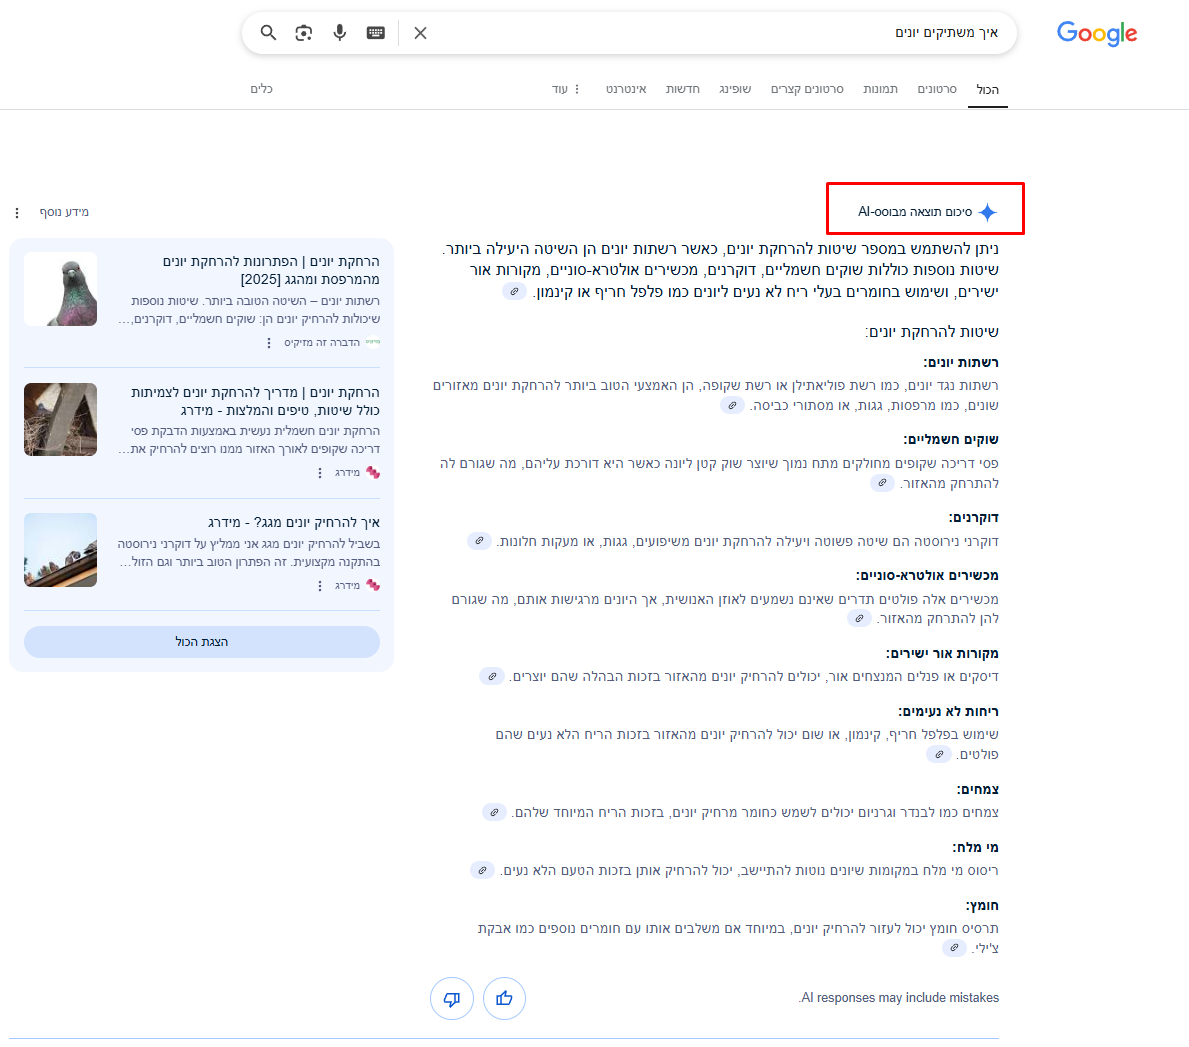Open the שופינג tab
Screen dimensions: 1189x1047
click(735, 89)
